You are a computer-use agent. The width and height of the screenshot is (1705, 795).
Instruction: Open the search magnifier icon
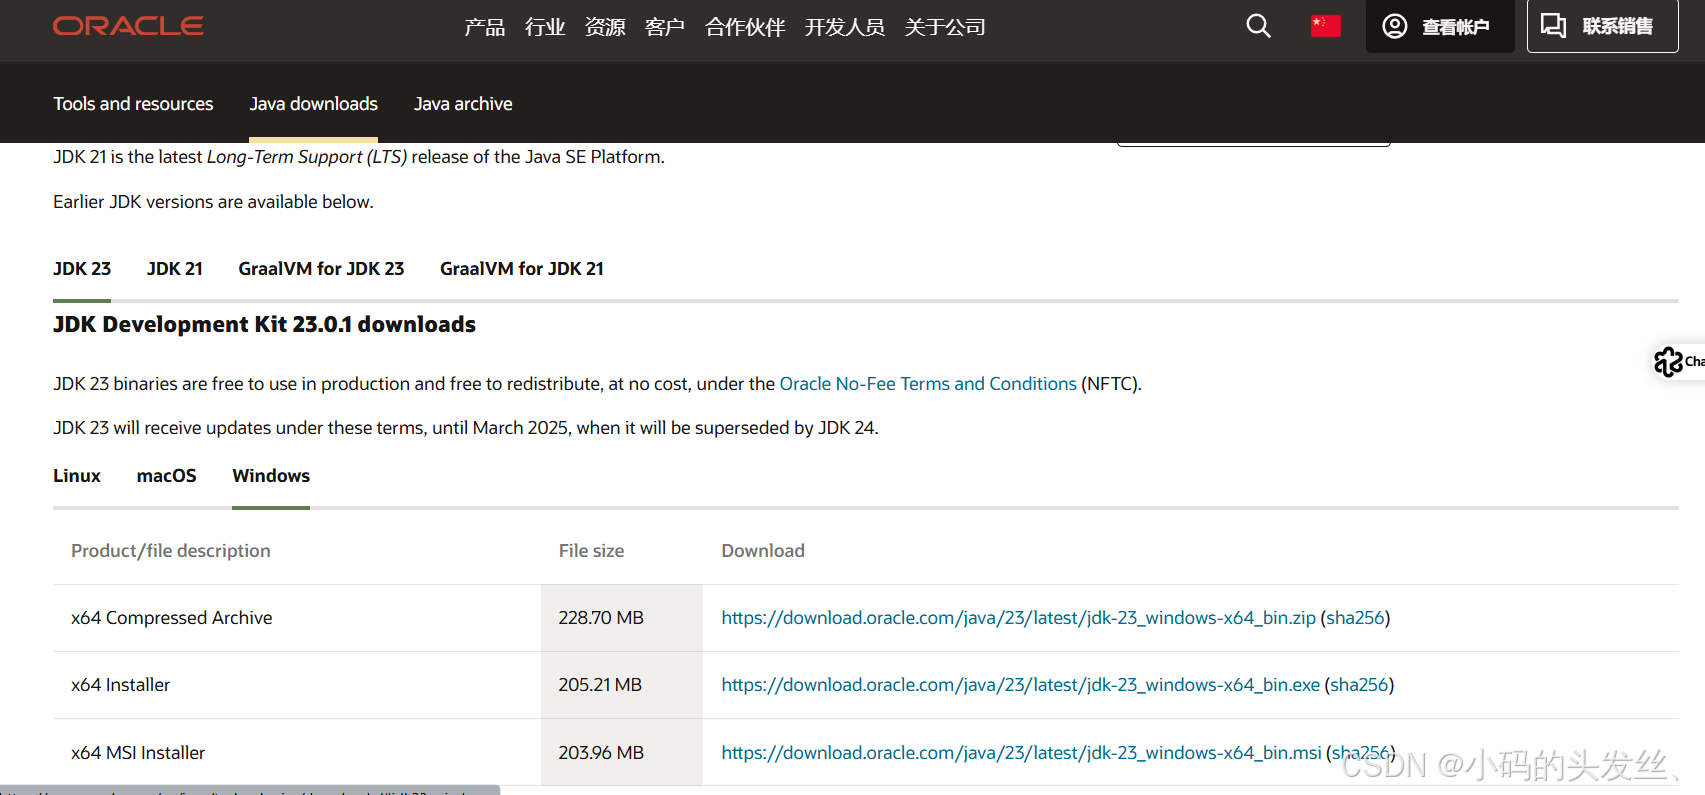(x=1258, y=26)
